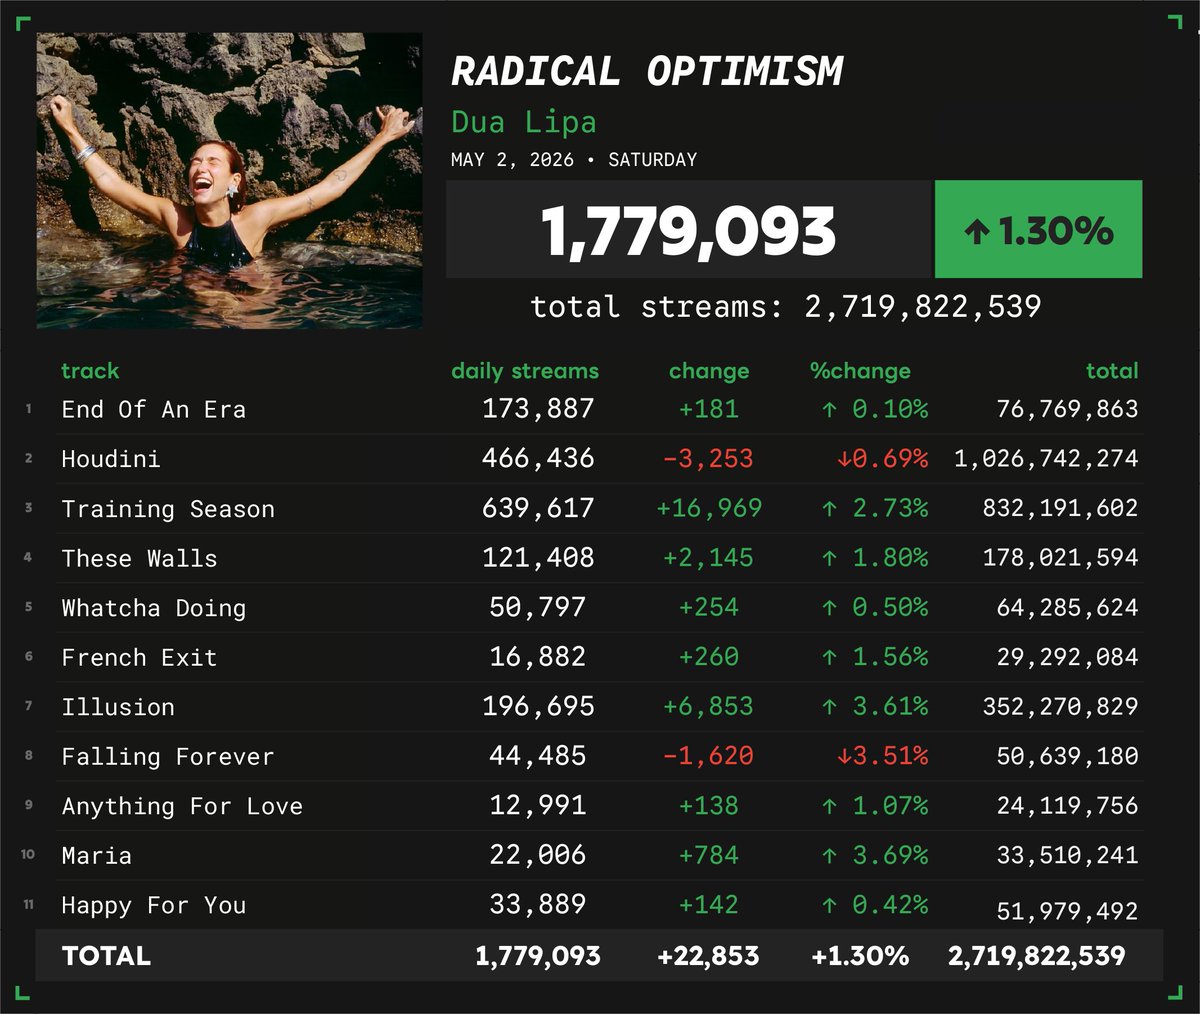1200x1014 pixels.
Task: Click daily streams value 12,991
Action: click(x=538, y=806)
